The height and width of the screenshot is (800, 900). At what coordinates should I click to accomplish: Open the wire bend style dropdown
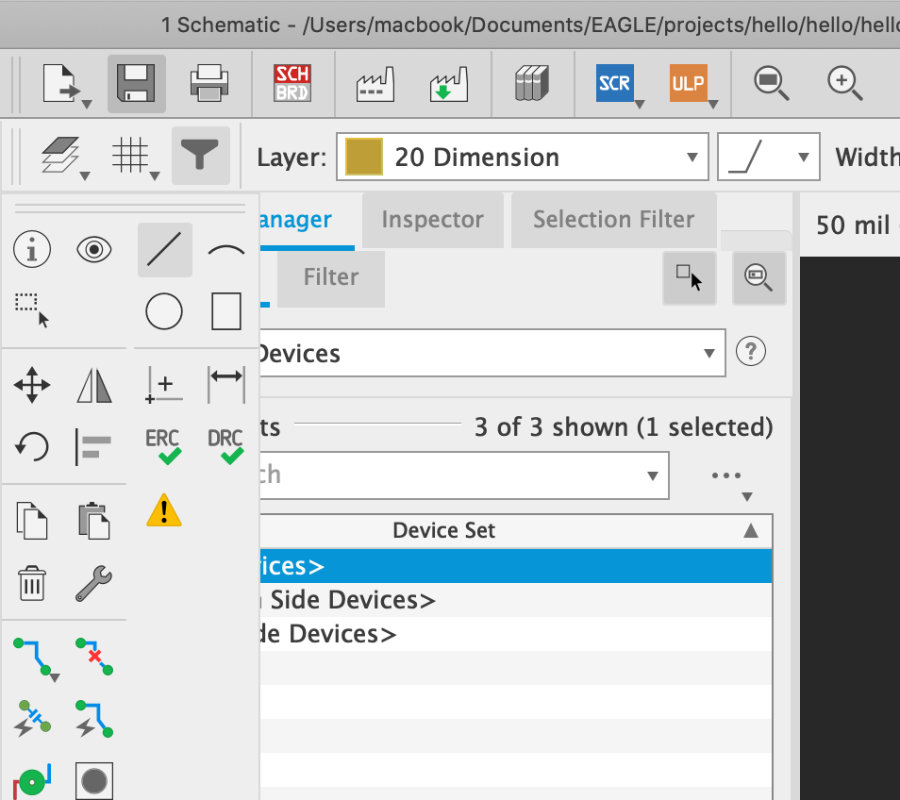point(769,157)
